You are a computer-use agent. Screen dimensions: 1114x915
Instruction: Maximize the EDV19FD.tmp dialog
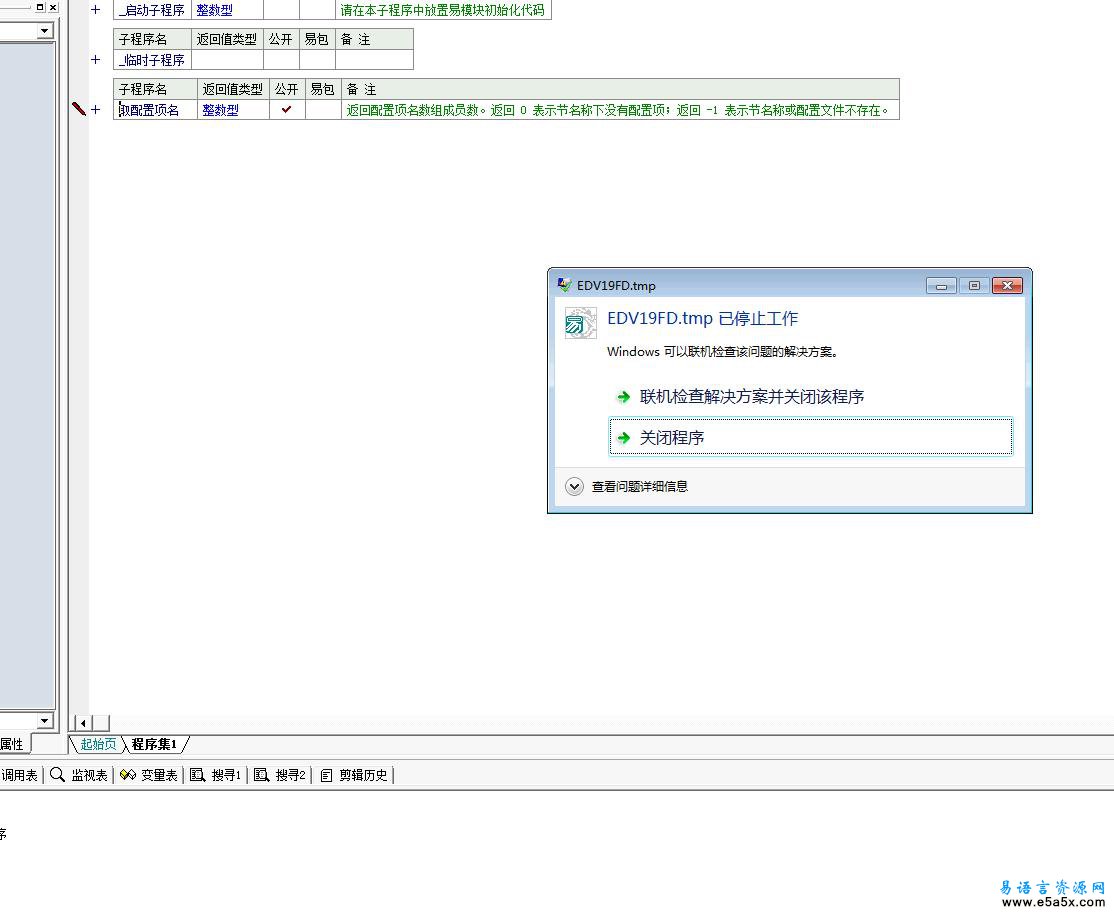974,286
